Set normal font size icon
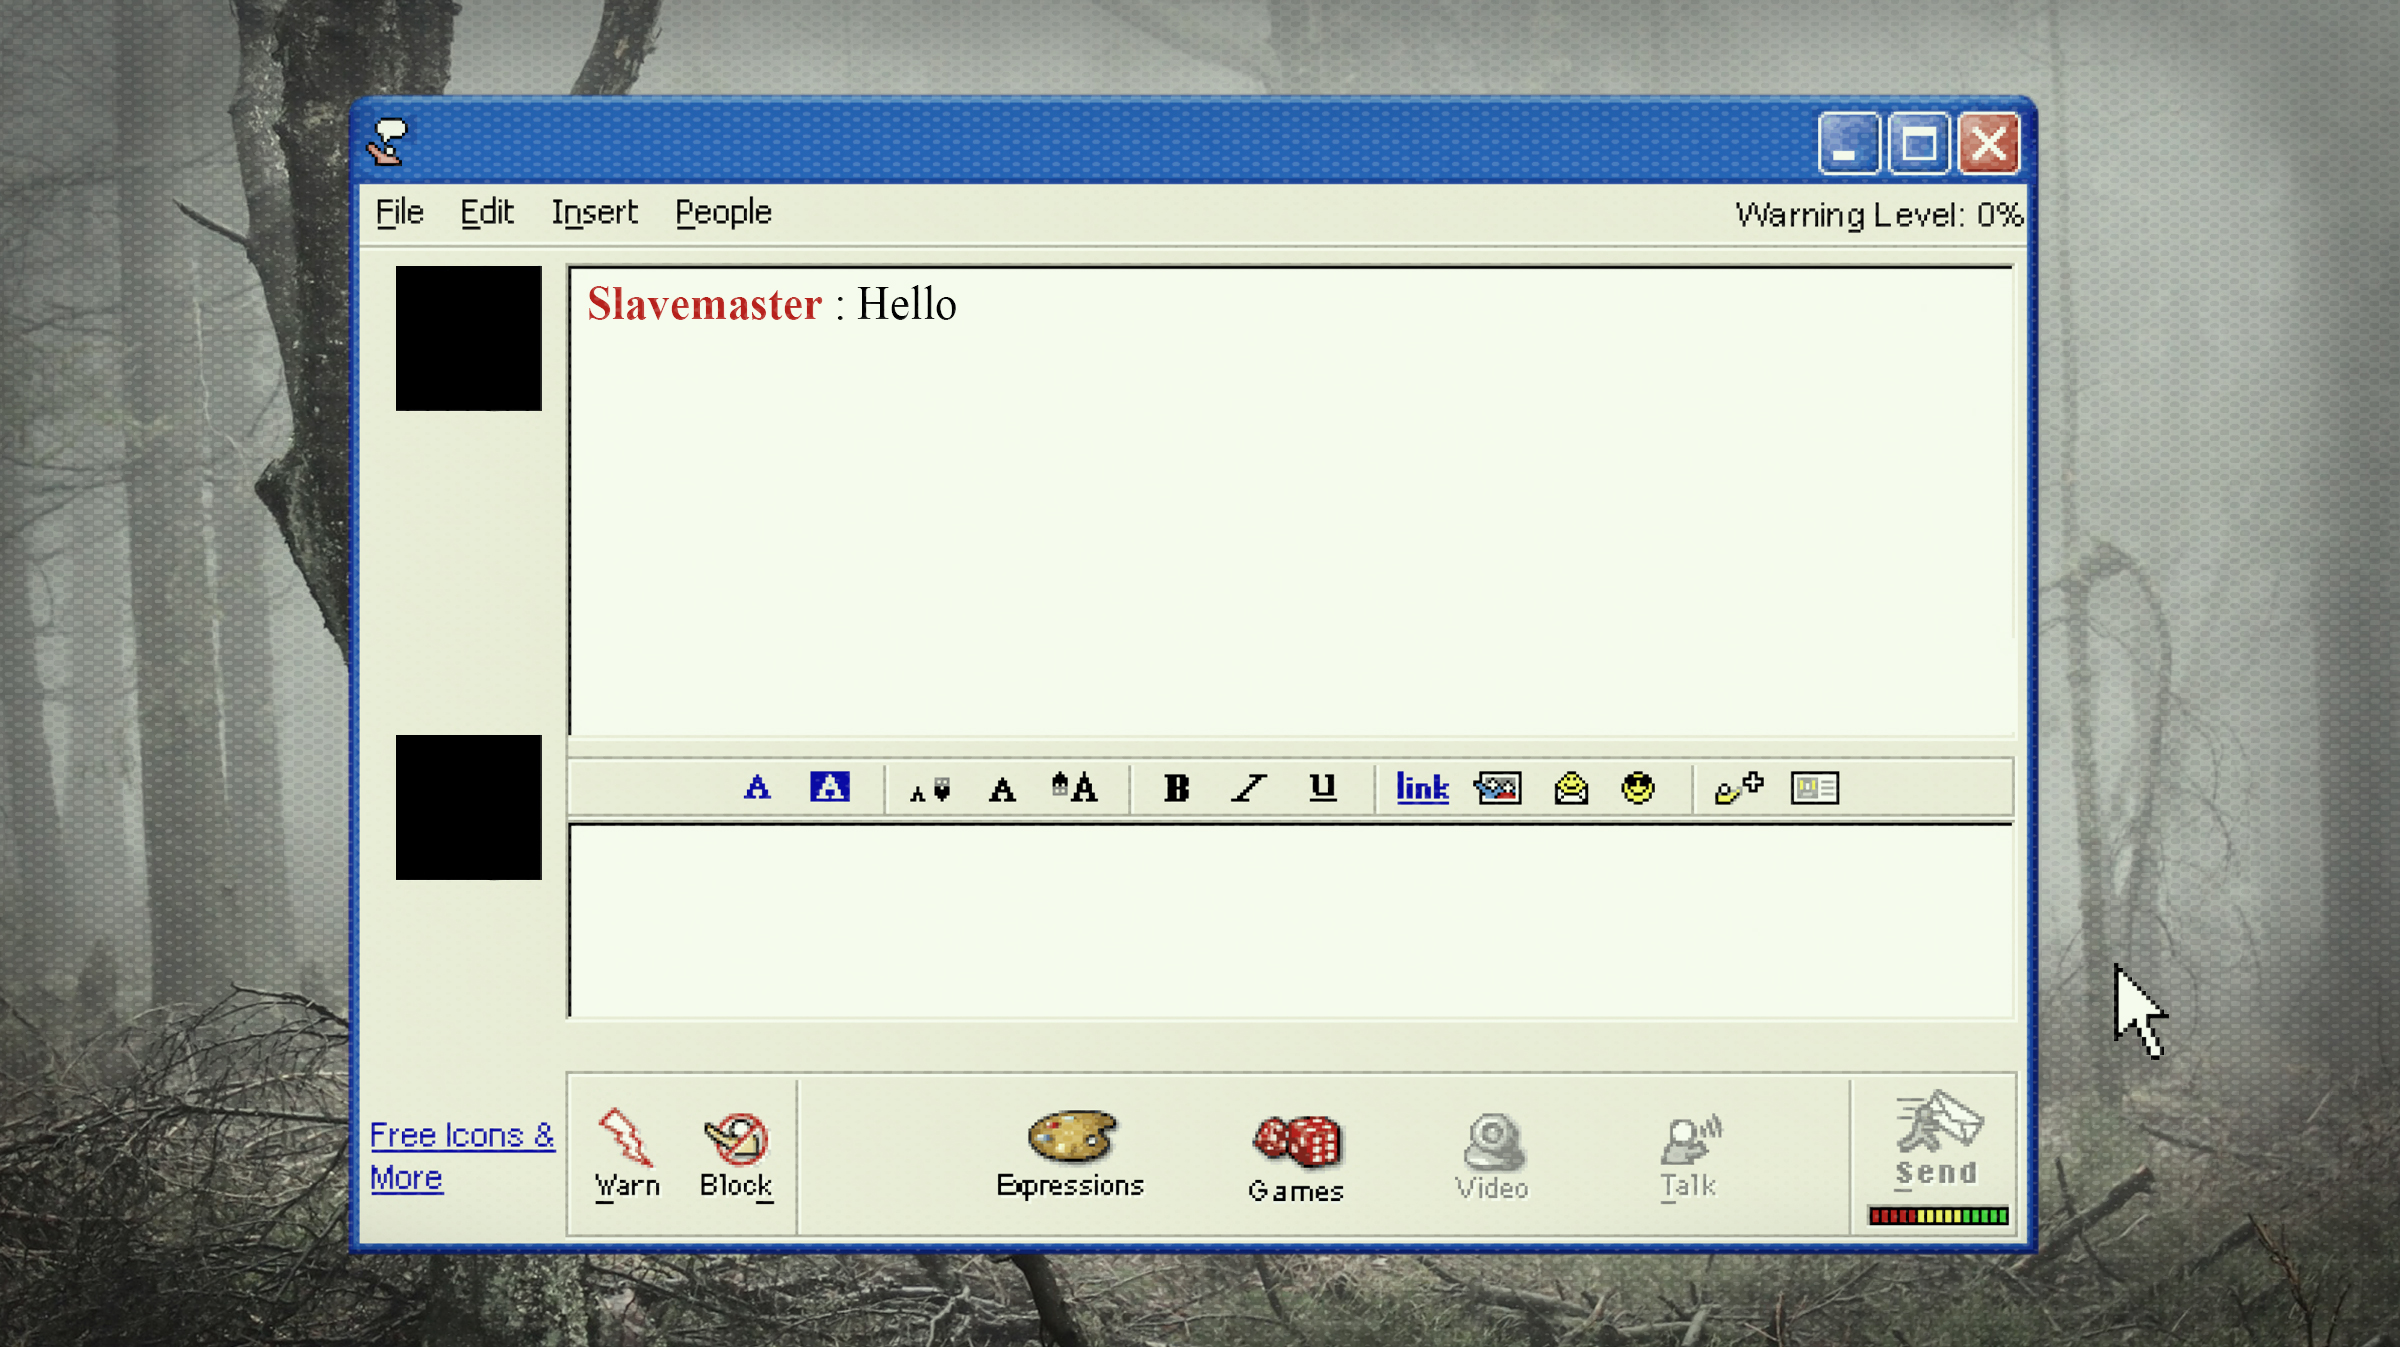This screenshot has width=2400, height=1347. (1002, 790)
